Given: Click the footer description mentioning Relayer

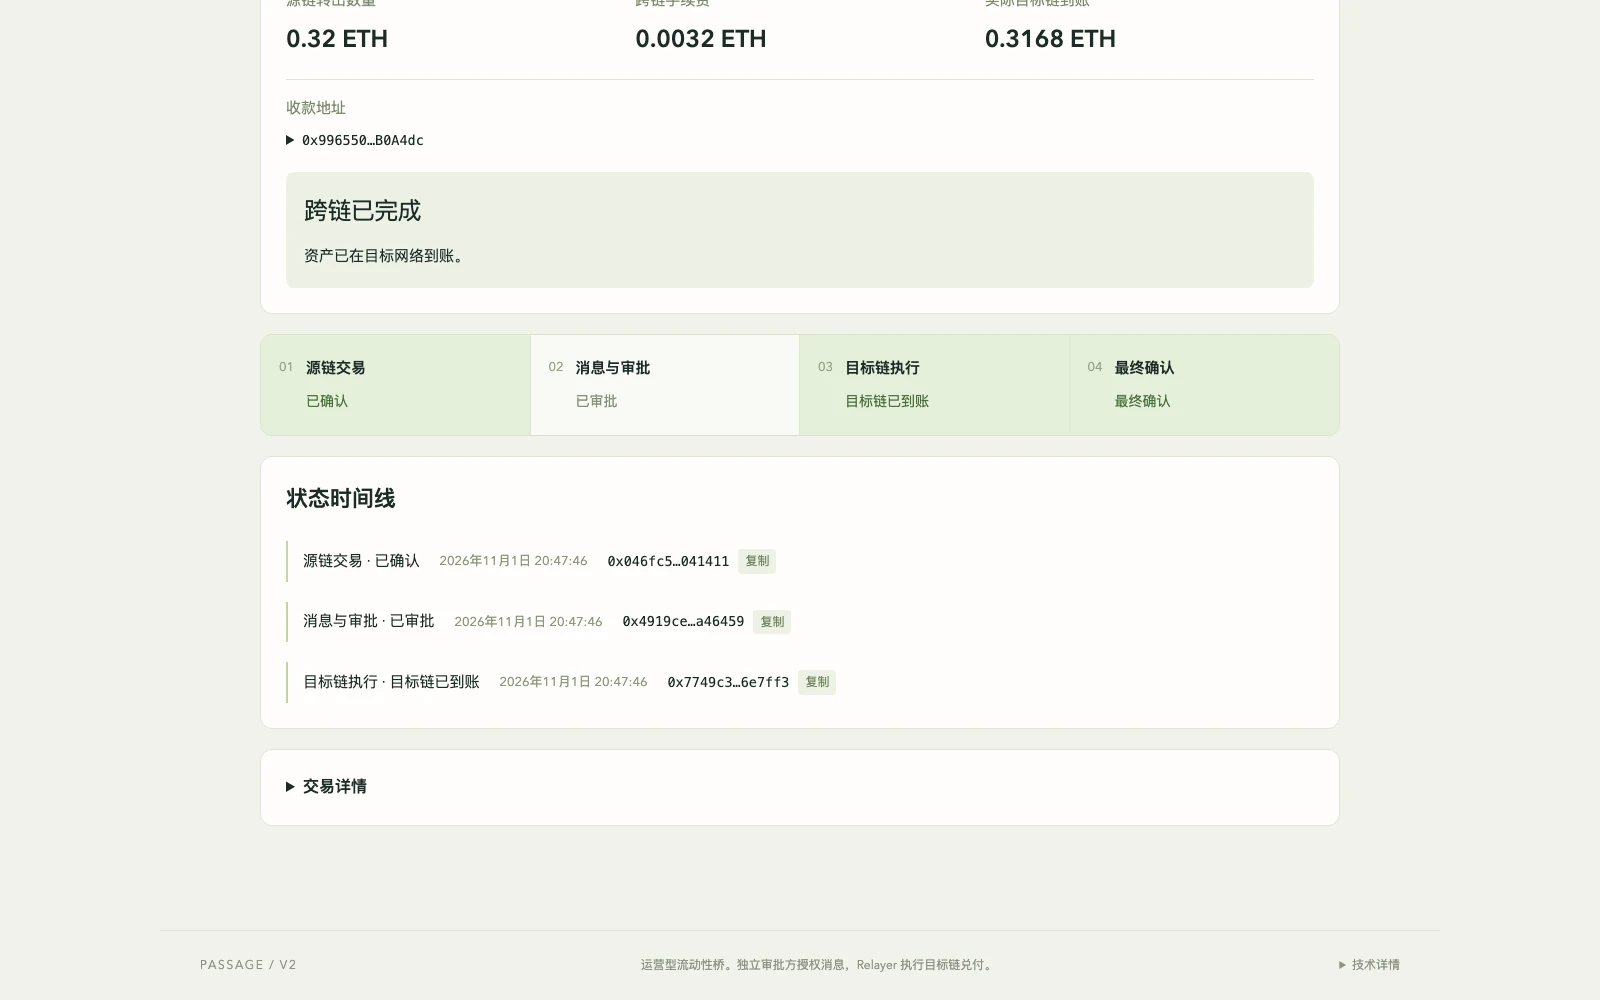Looking at the screenshot, I should coord(818,965).
